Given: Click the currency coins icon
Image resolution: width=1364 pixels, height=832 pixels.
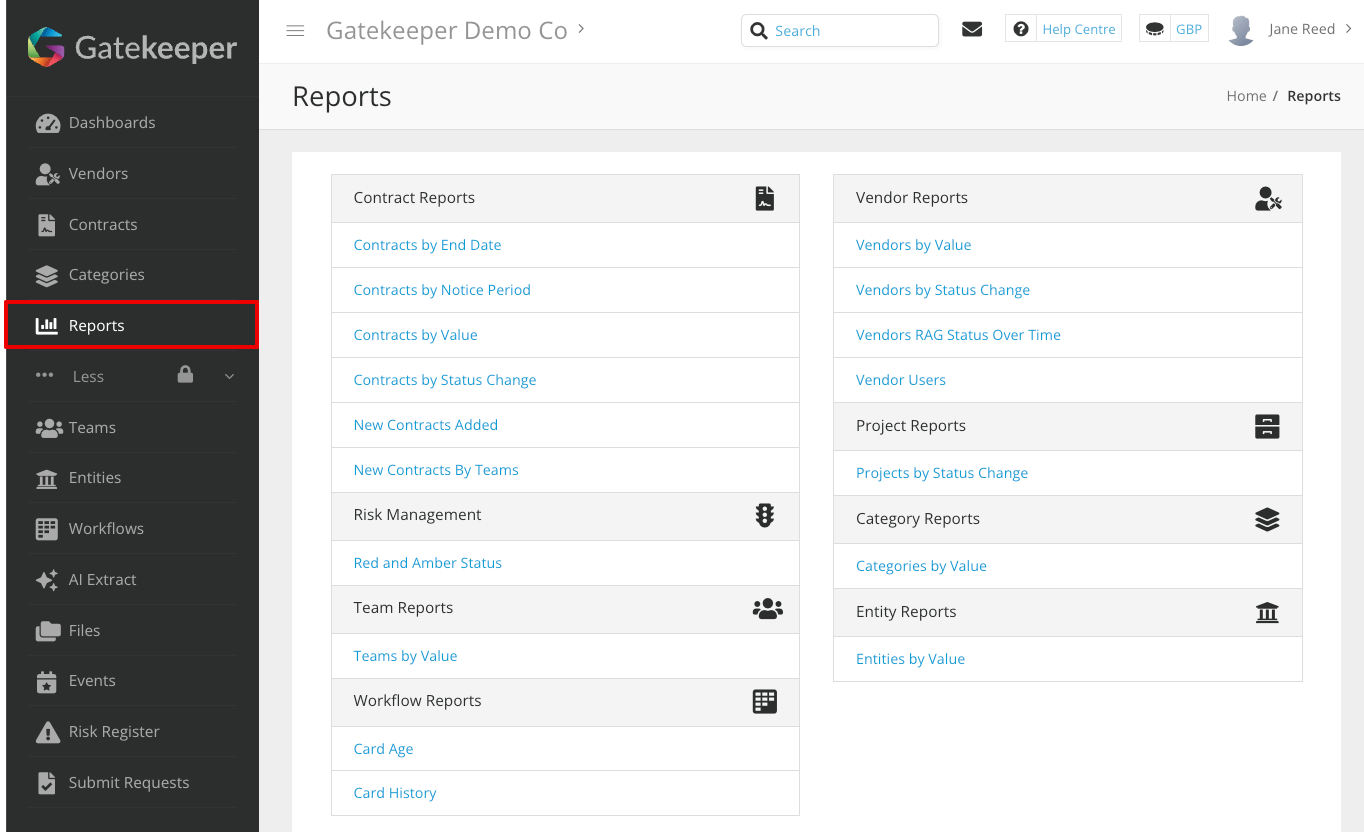Looking at the screenshot, I should click(1155, 29).
